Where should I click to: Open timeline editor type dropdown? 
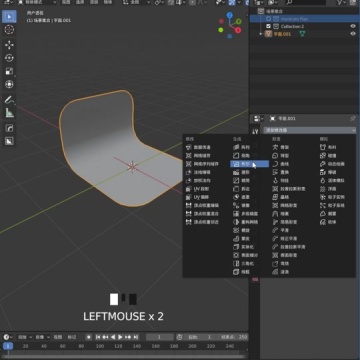[x=8, y=337]
